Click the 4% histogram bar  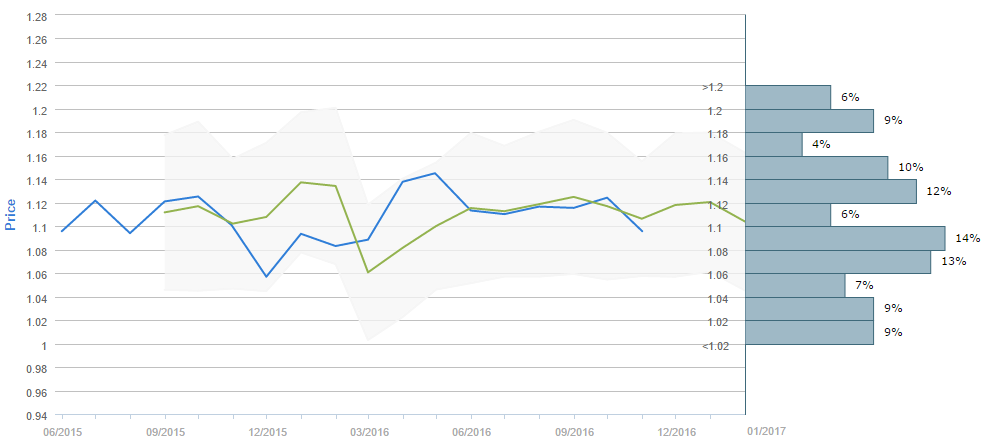774,144
